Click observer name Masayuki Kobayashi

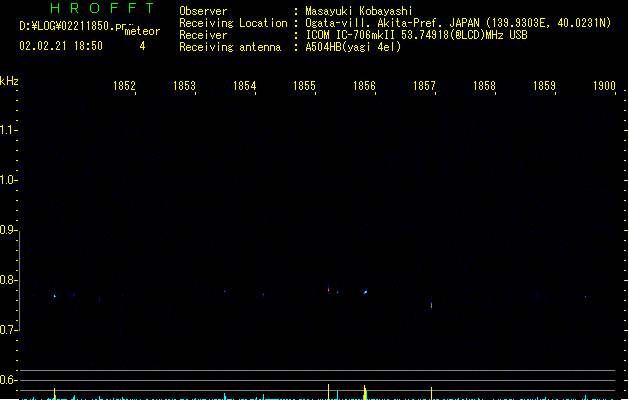359,11
